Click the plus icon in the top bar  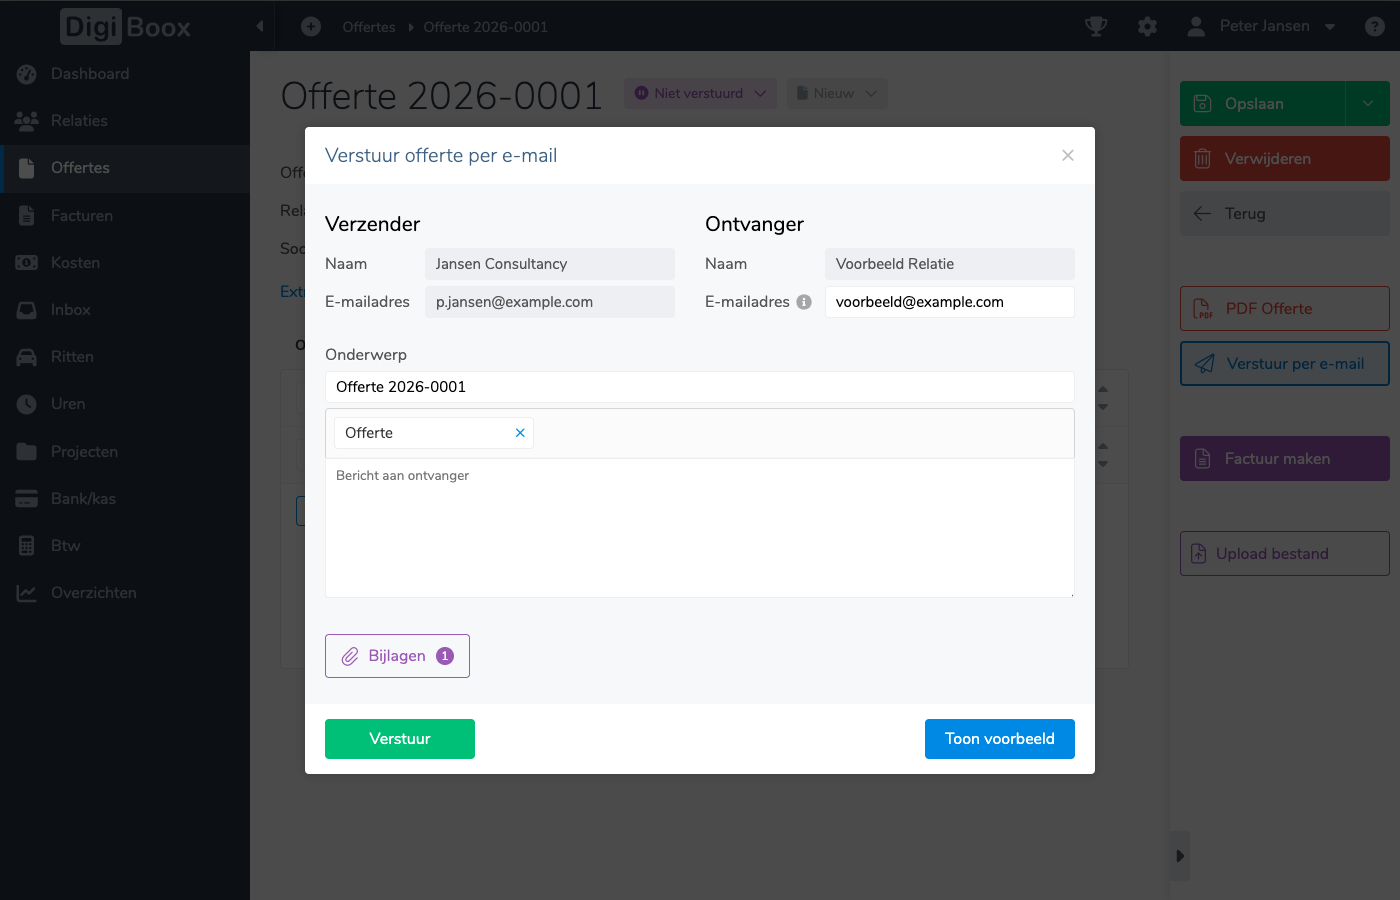(311, 27)
